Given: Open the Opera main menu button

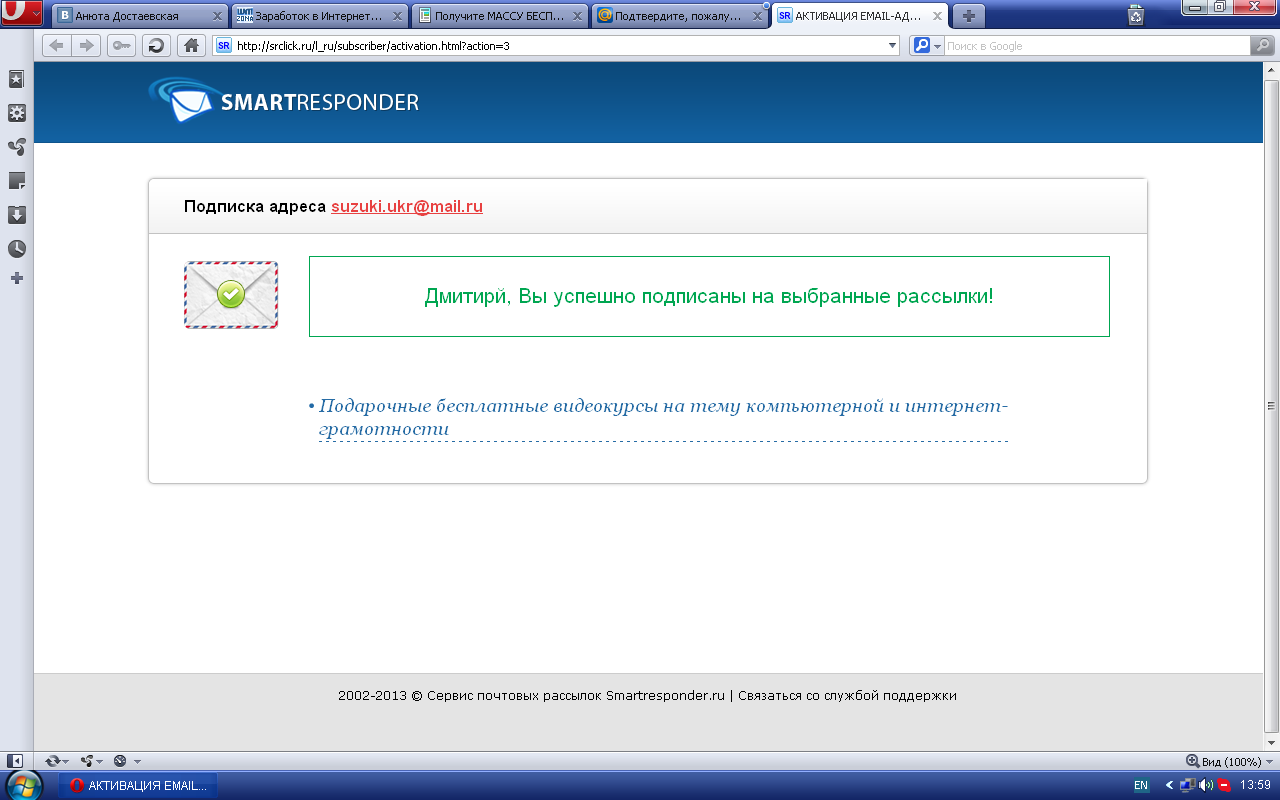Looking at the screenshot, I should point(21,13).
